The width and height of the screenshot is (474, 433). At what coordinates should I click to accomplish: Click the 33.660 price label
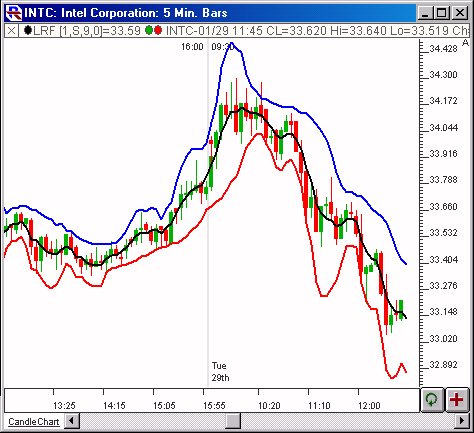(443, 207)
